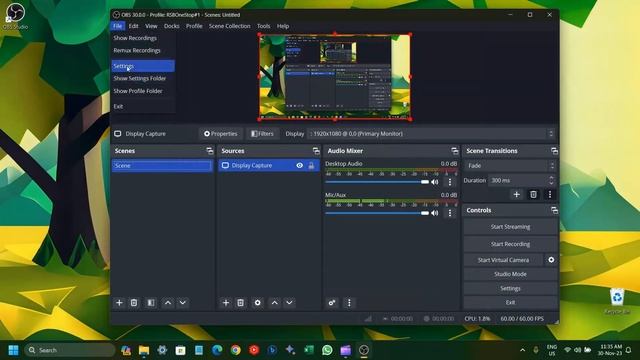Open advanced audio properties gears icon
The width and height of the screenshot is (640, 360).
[332, 303]
